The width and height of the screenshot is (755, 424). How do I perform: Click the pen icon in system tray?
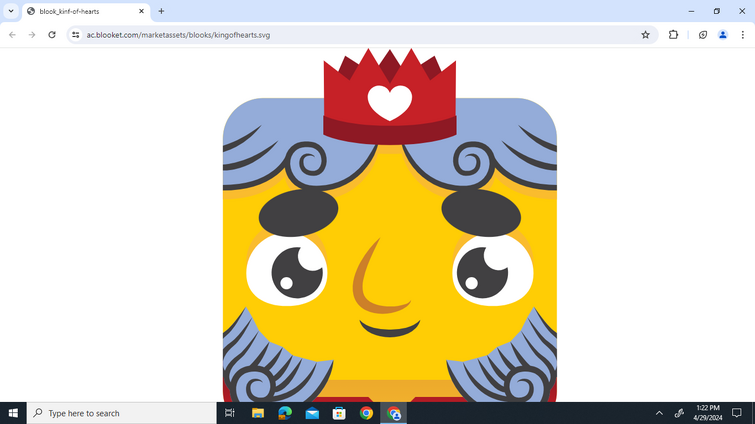tap(679, 413)
